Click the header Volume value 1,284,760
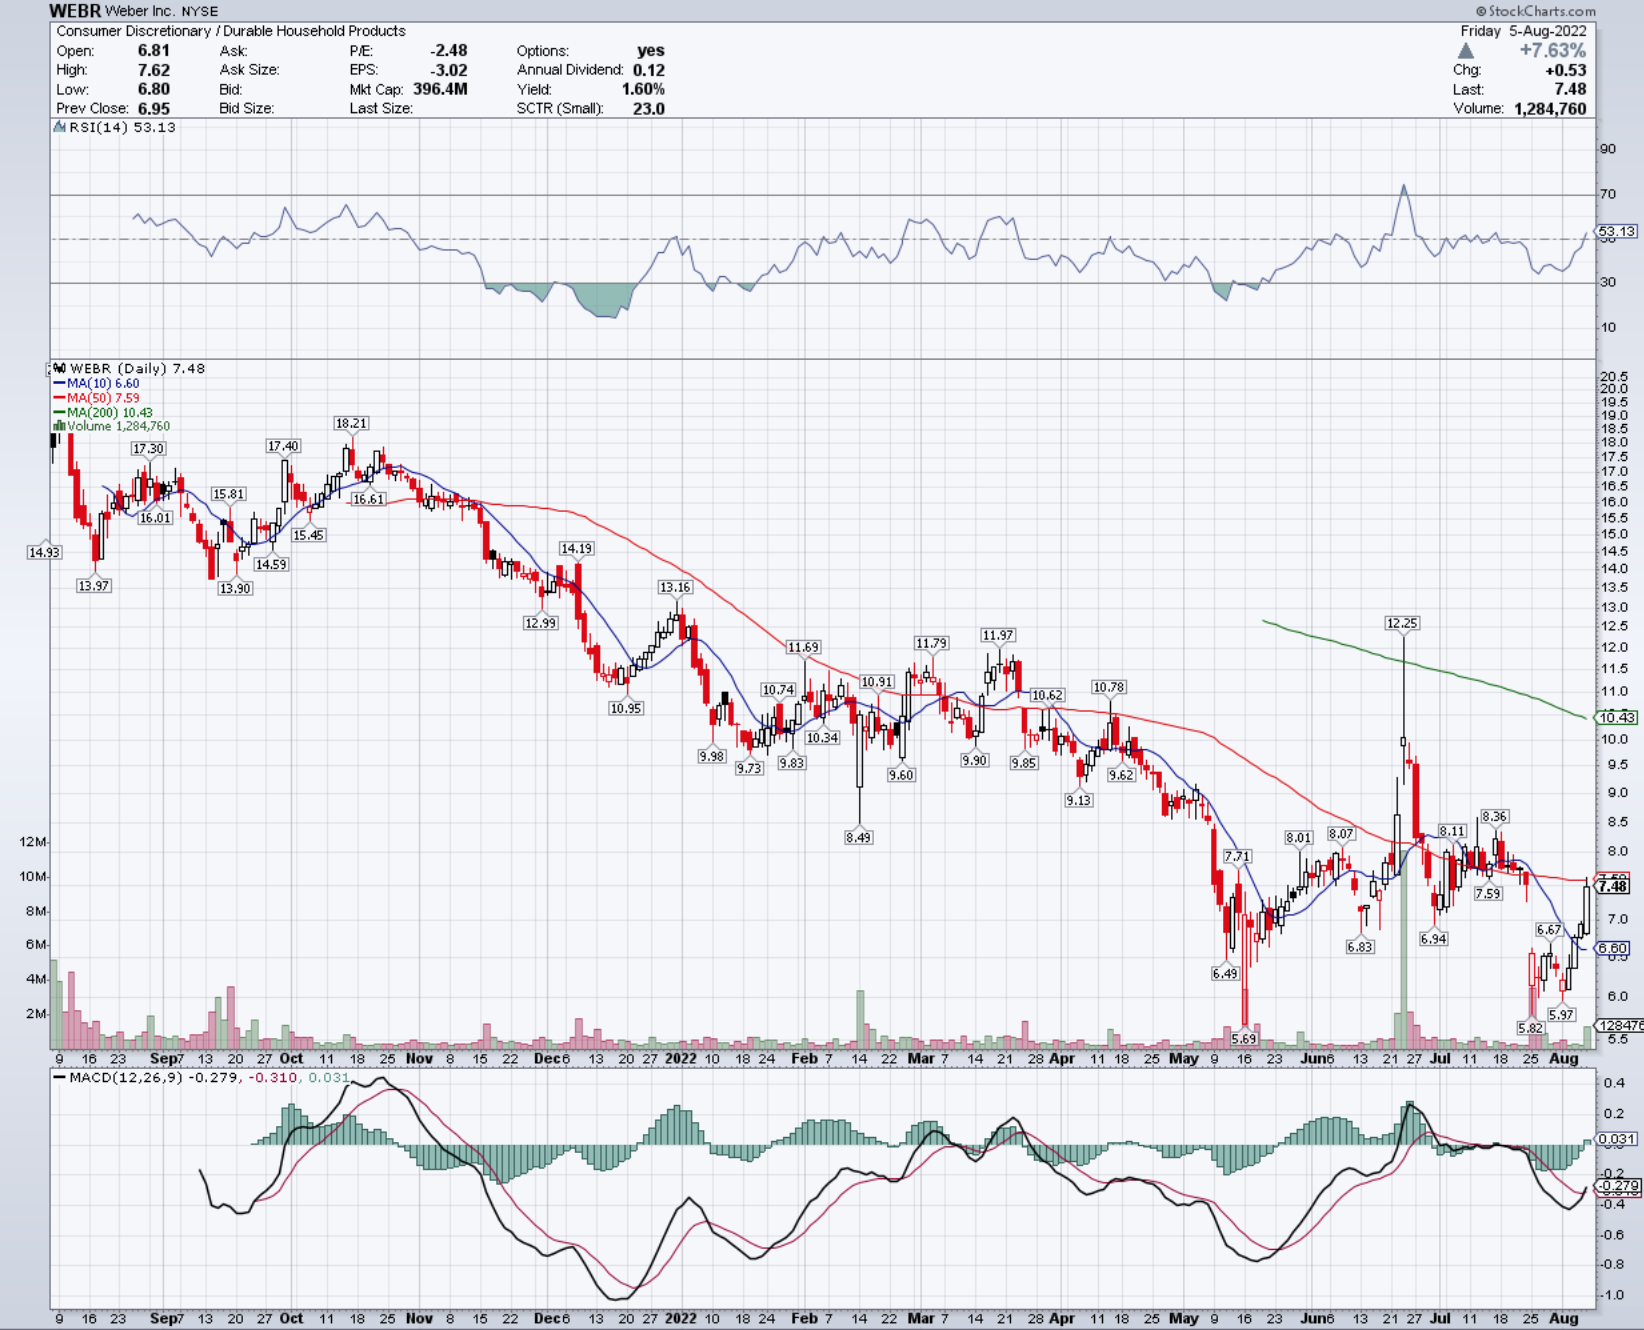 pos(1550,108)
